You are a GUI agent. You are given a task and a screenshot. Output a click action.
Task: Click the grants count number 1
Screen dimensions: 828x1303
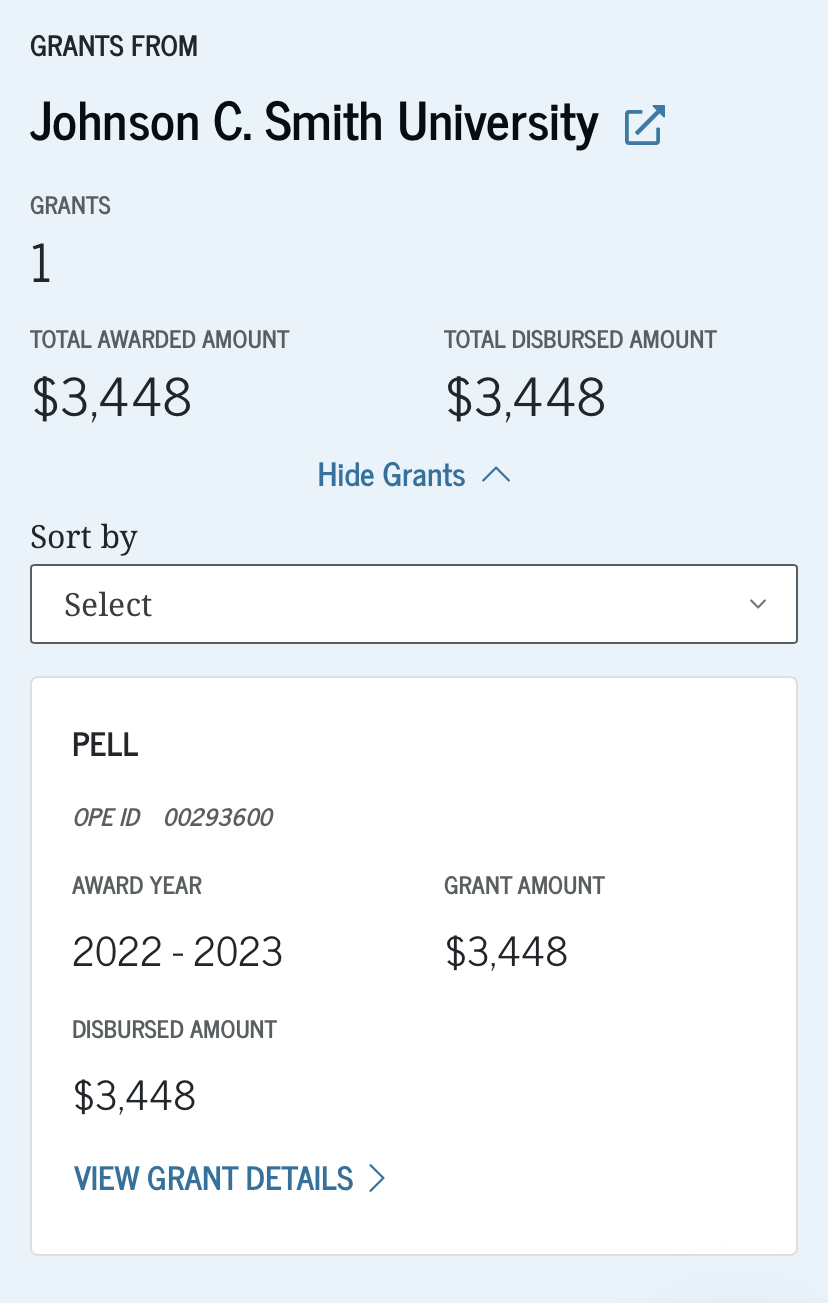(x=41, y=265)
